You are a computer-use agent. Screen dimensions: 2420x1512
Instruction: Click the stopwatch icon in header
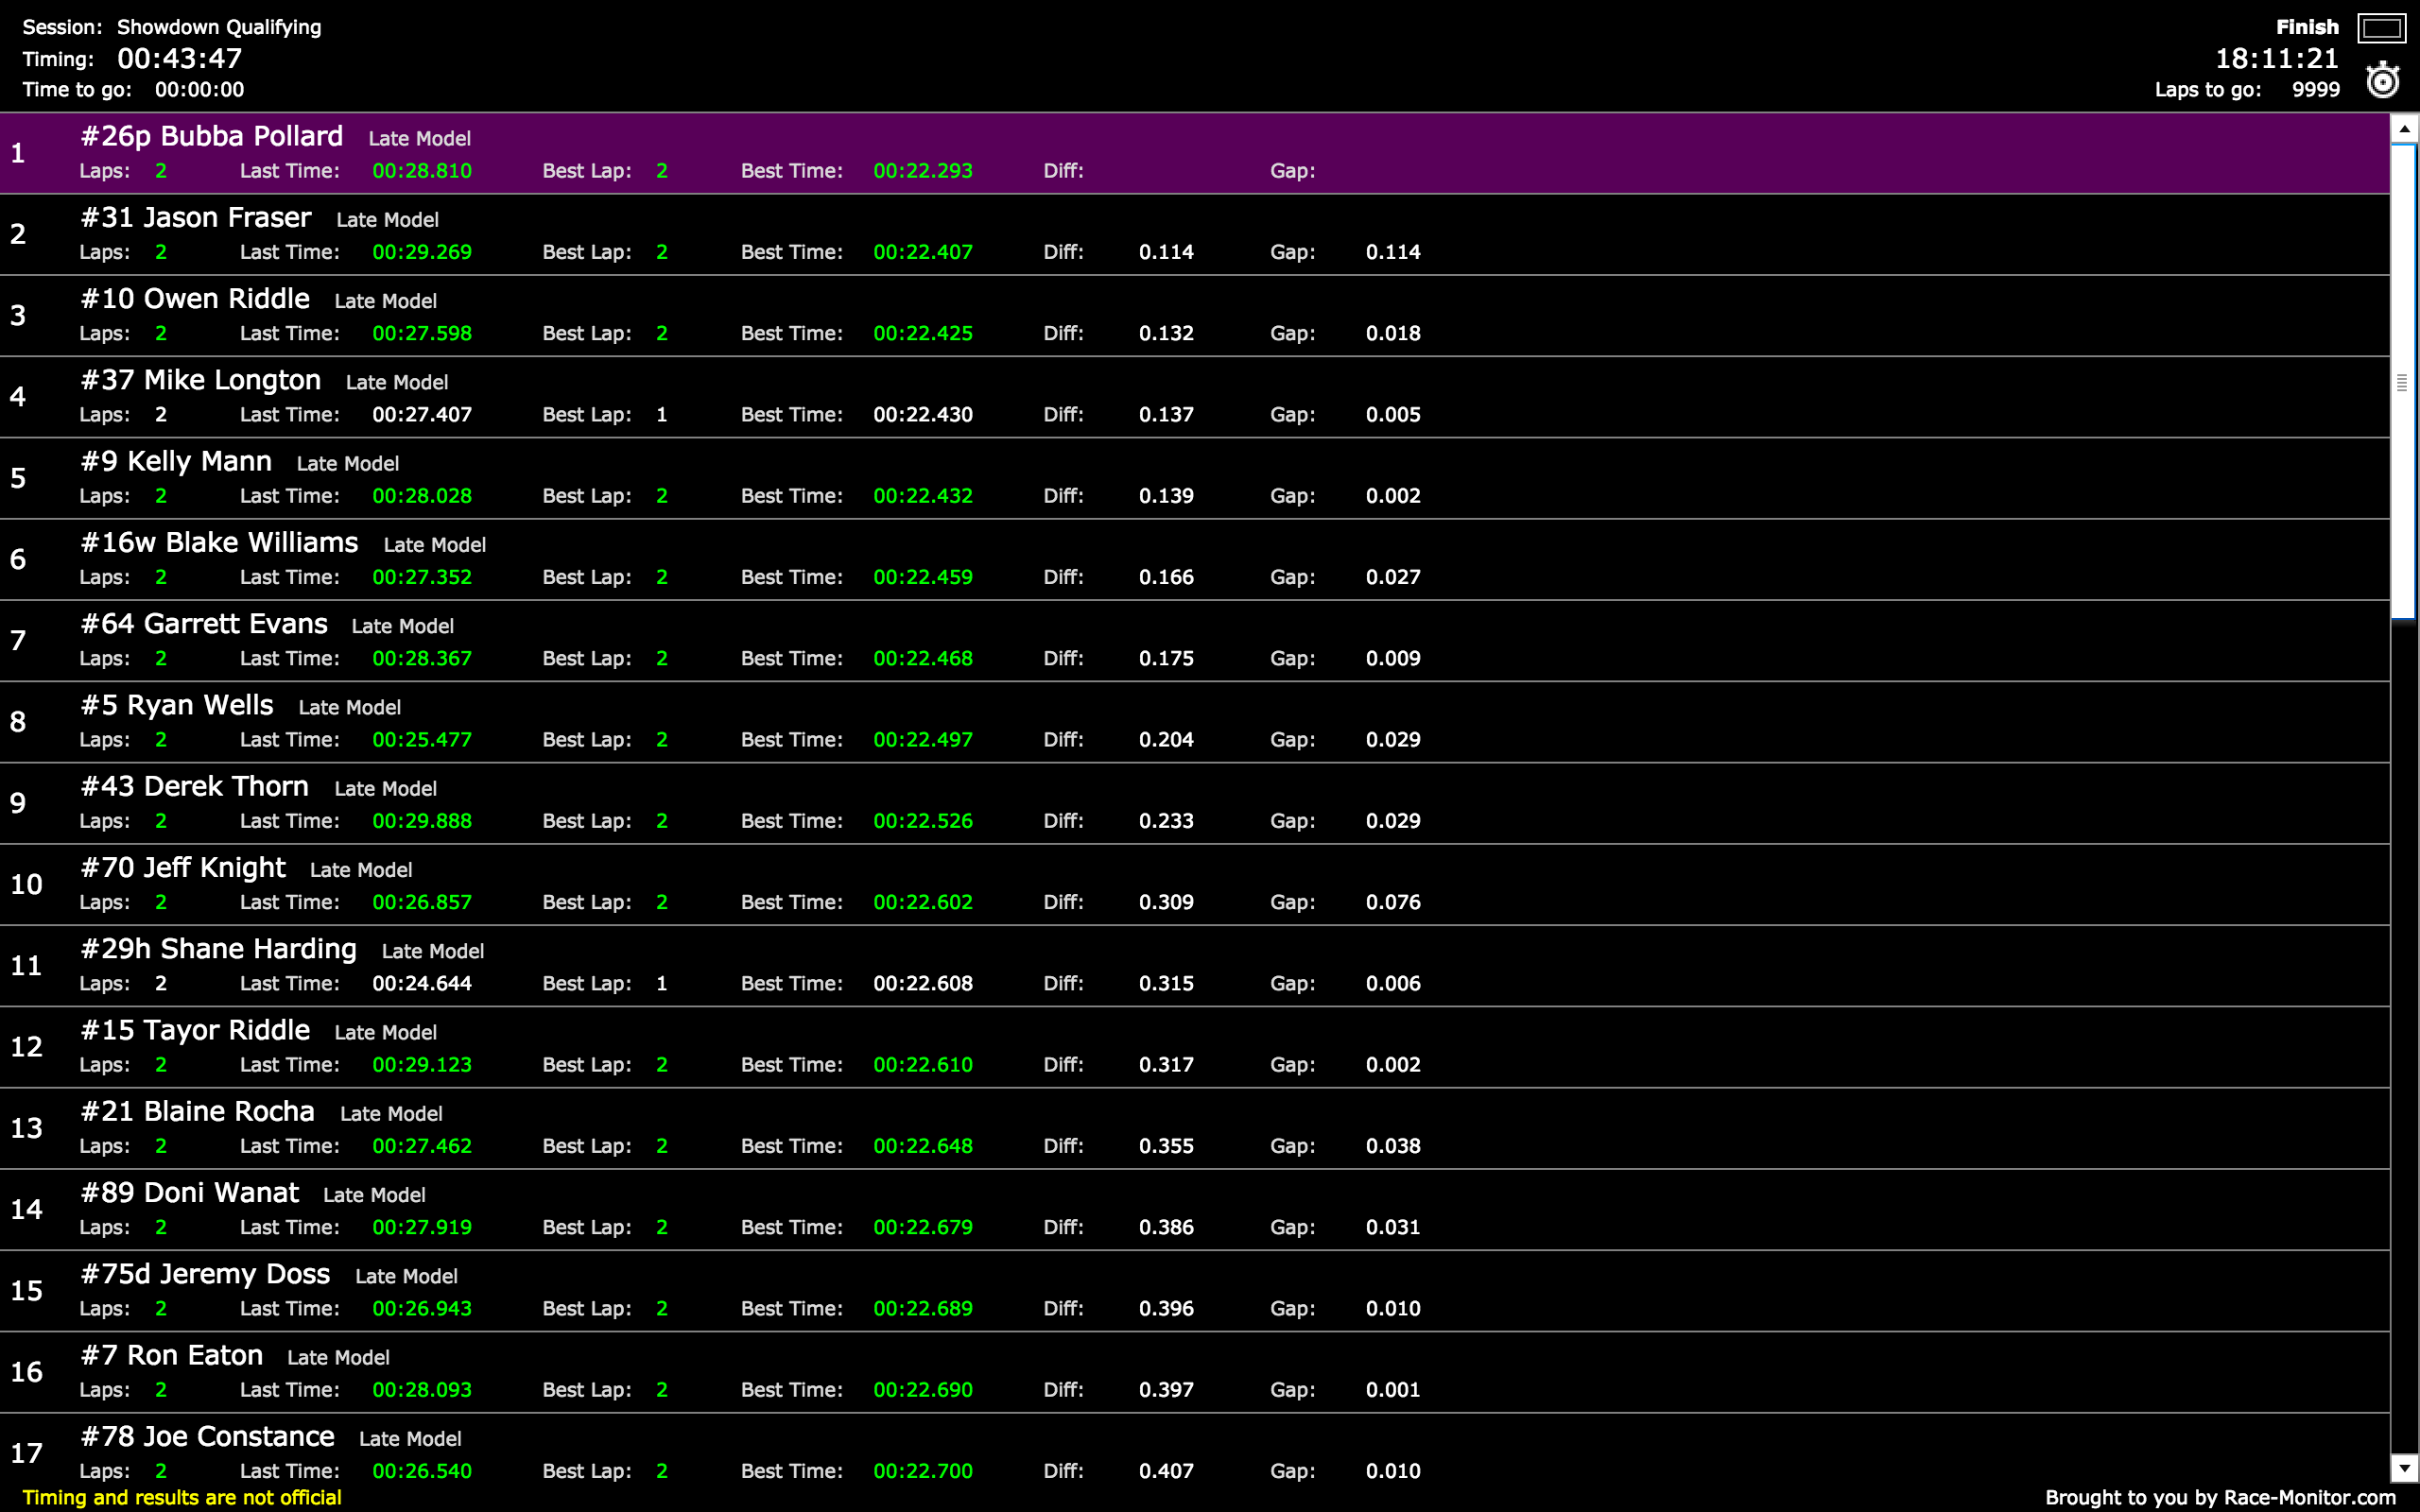pos(2382,80)
